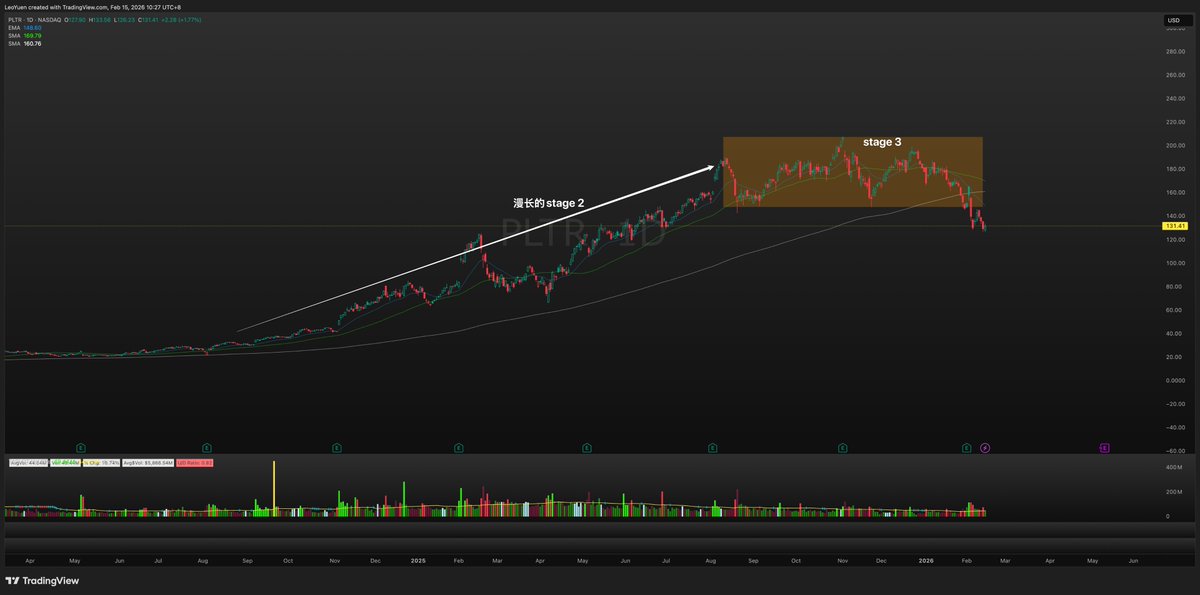The image size is (1200, 595).
Task: Click the AvgVol volume legend label
Action: tap(29, 463)
